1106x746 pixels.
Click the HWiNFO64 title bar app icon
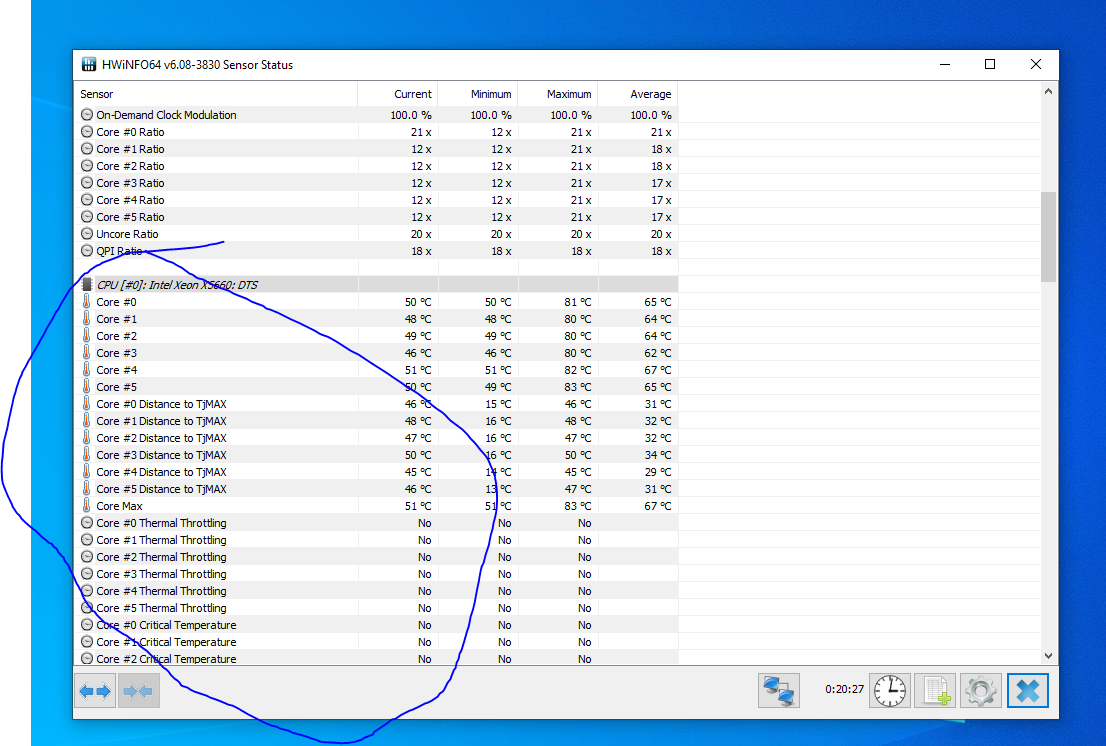tap(89, 65)
